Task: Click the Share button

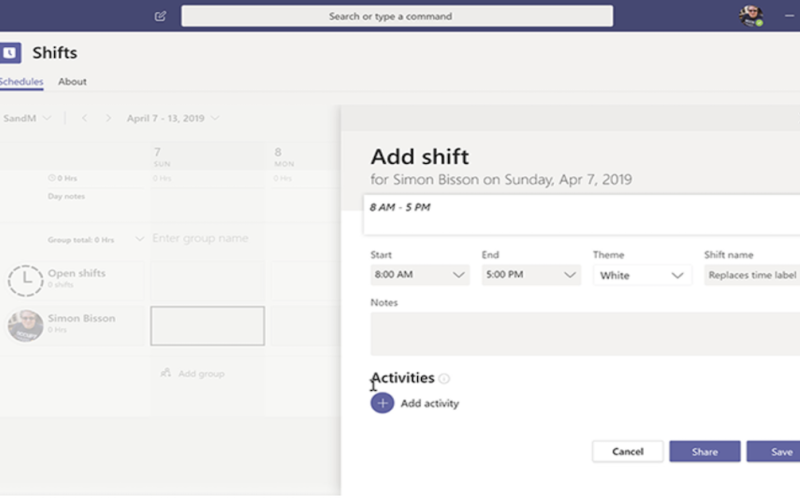Action: pos(705,452)
